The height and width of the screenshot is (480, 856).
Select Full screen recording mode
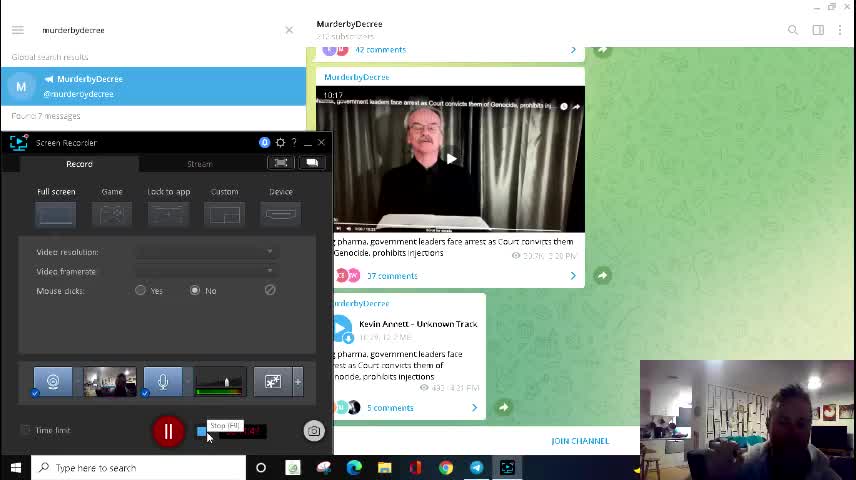pos(56,208)
